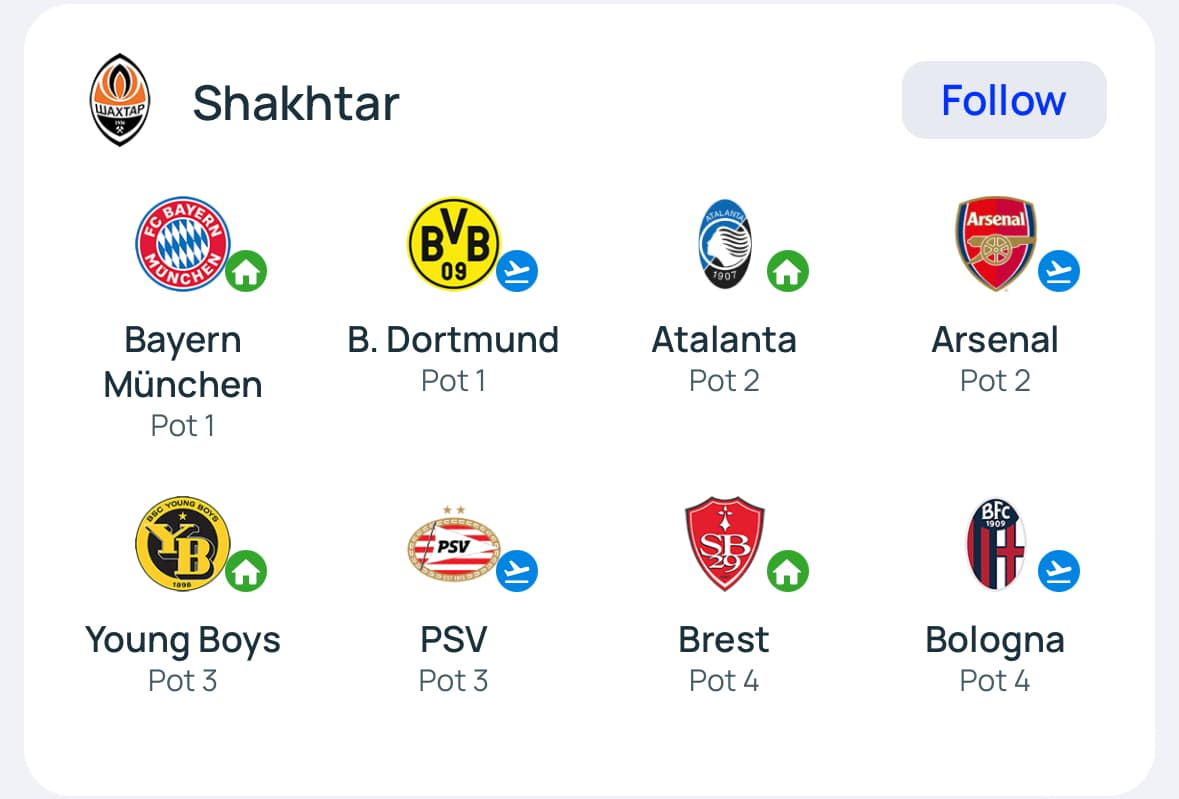Click the Bologna team name

tap(995, 640)
